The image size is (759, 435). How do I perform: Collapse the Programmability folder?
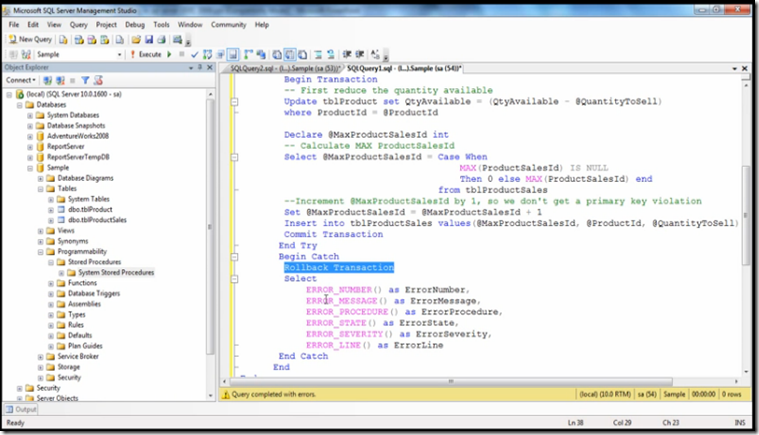coord(41,252)
